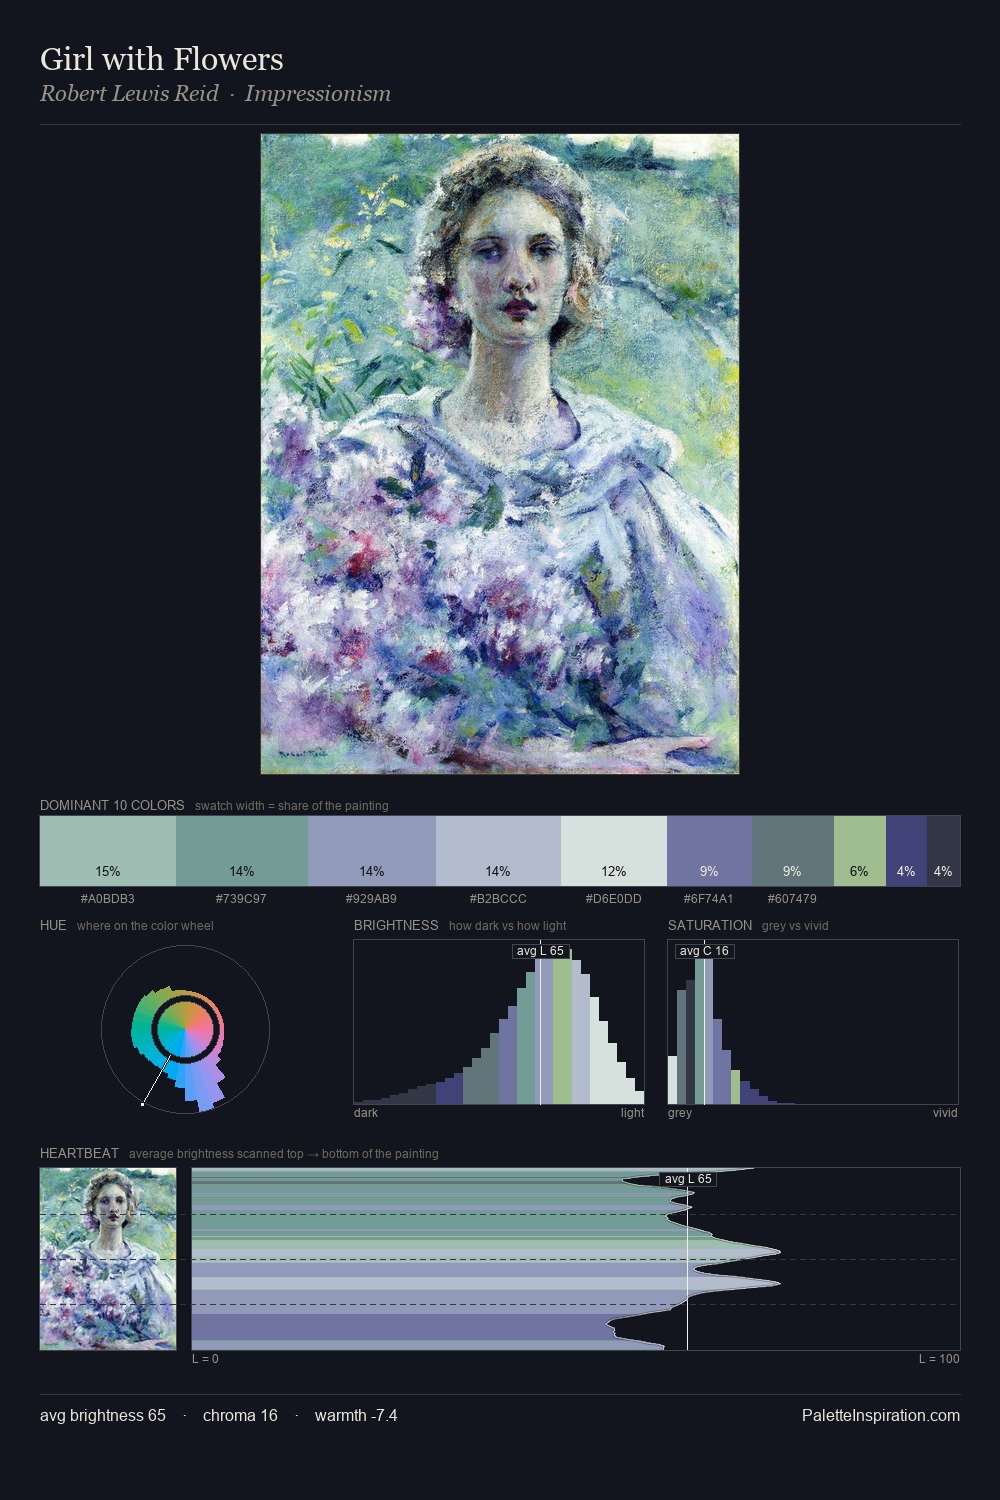Pick the #607479 slate swatch
The width and height of the screenshot is (1000, 1500).
tap(792, 851)
